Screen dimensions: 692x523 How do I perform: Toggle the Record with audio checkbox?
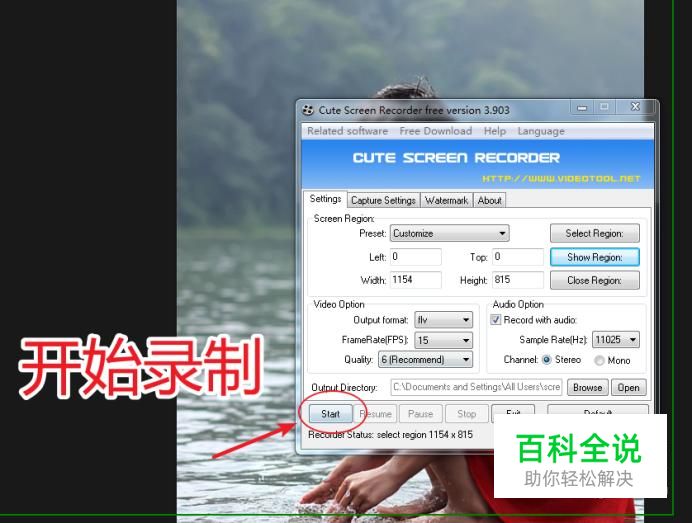coord(496,320)
